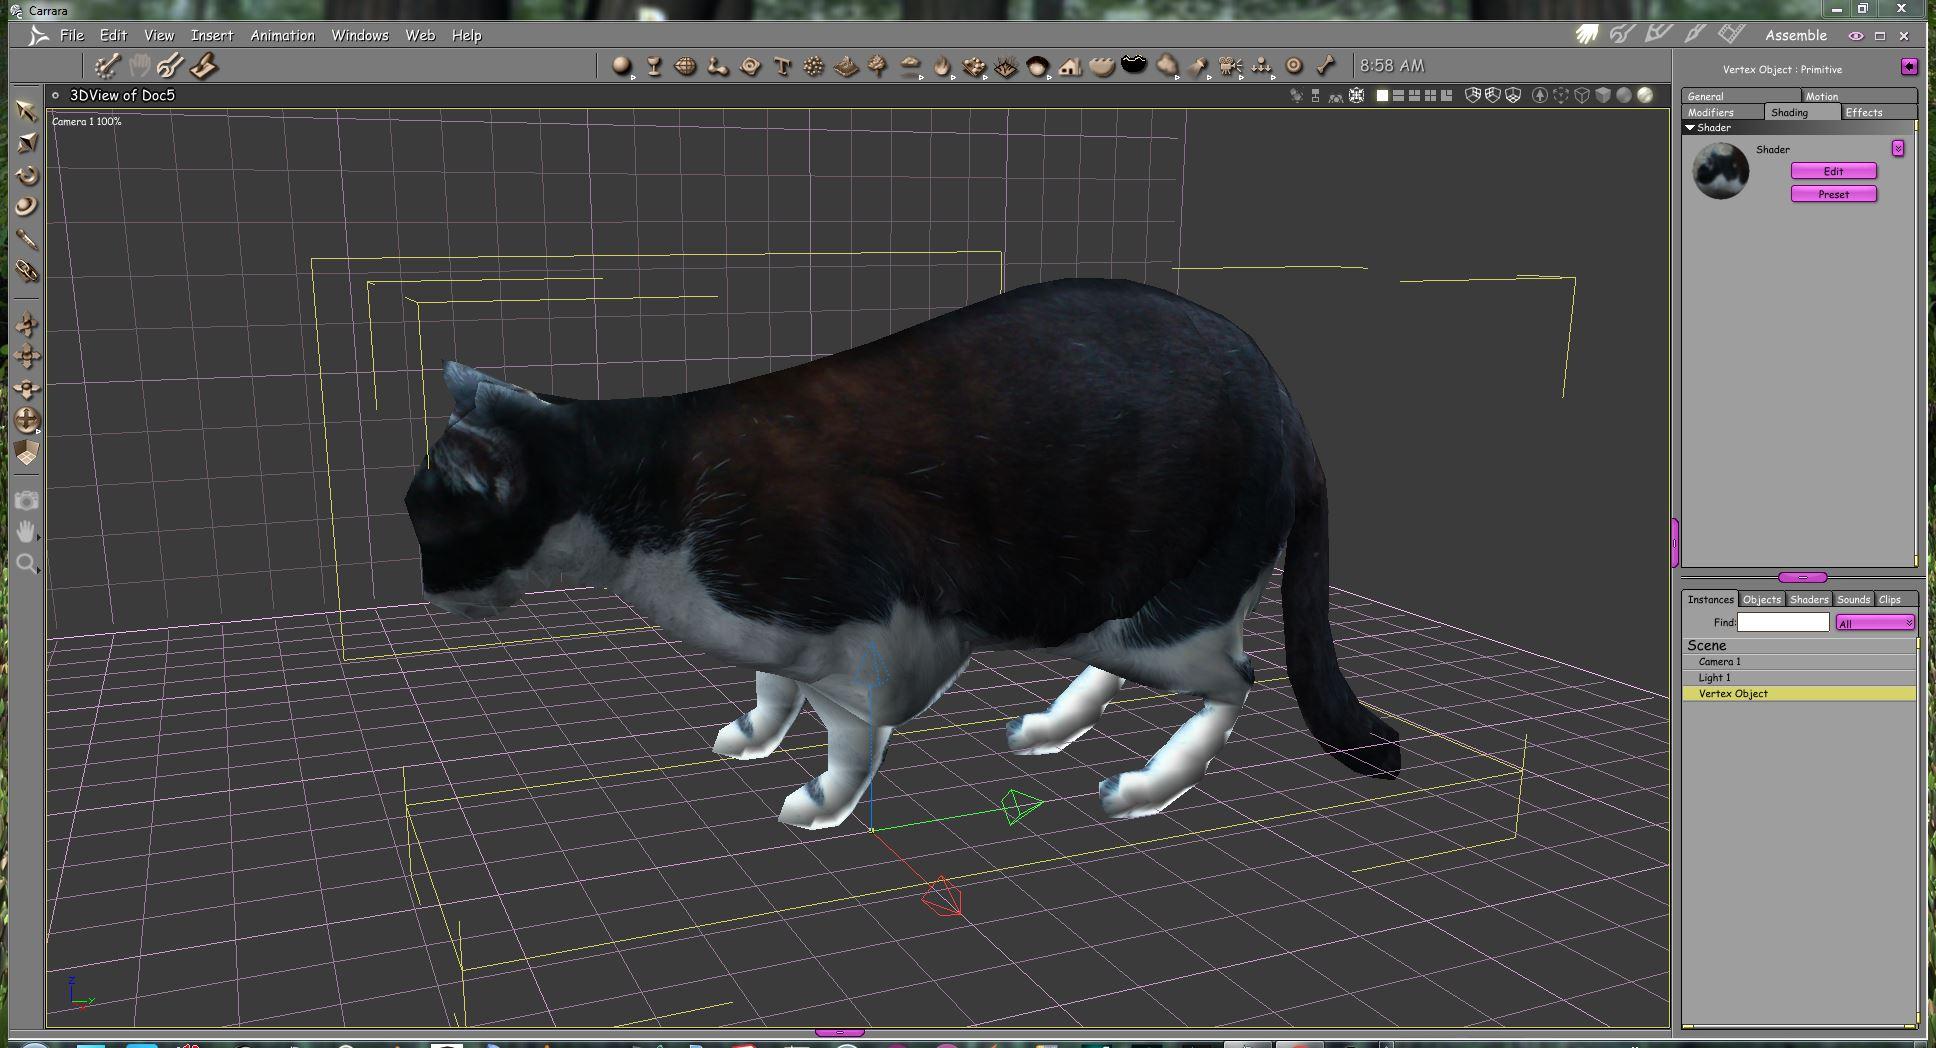This screenshot has height=1048, width=1936.
Task: Open the All filter dropdown
Action: 1875,622
